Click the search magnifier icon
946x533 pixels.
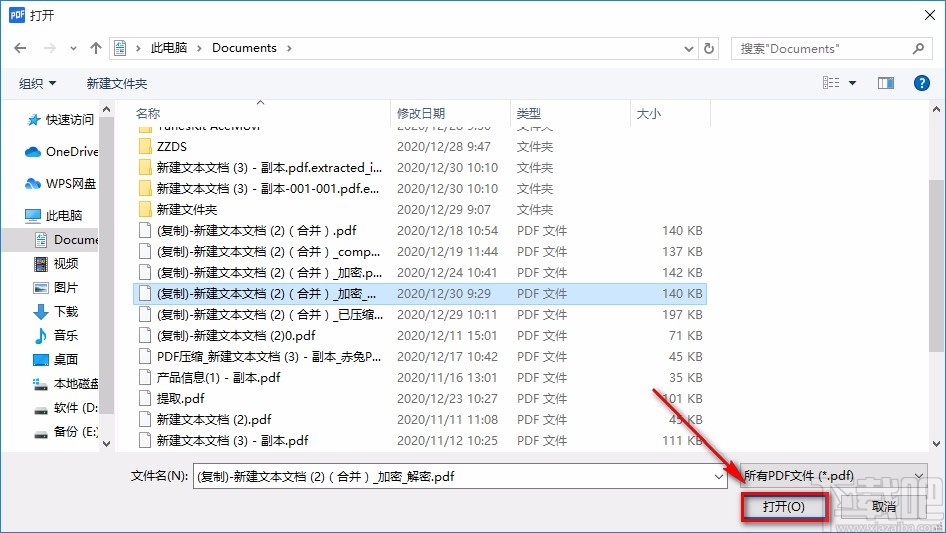(918, 48)
